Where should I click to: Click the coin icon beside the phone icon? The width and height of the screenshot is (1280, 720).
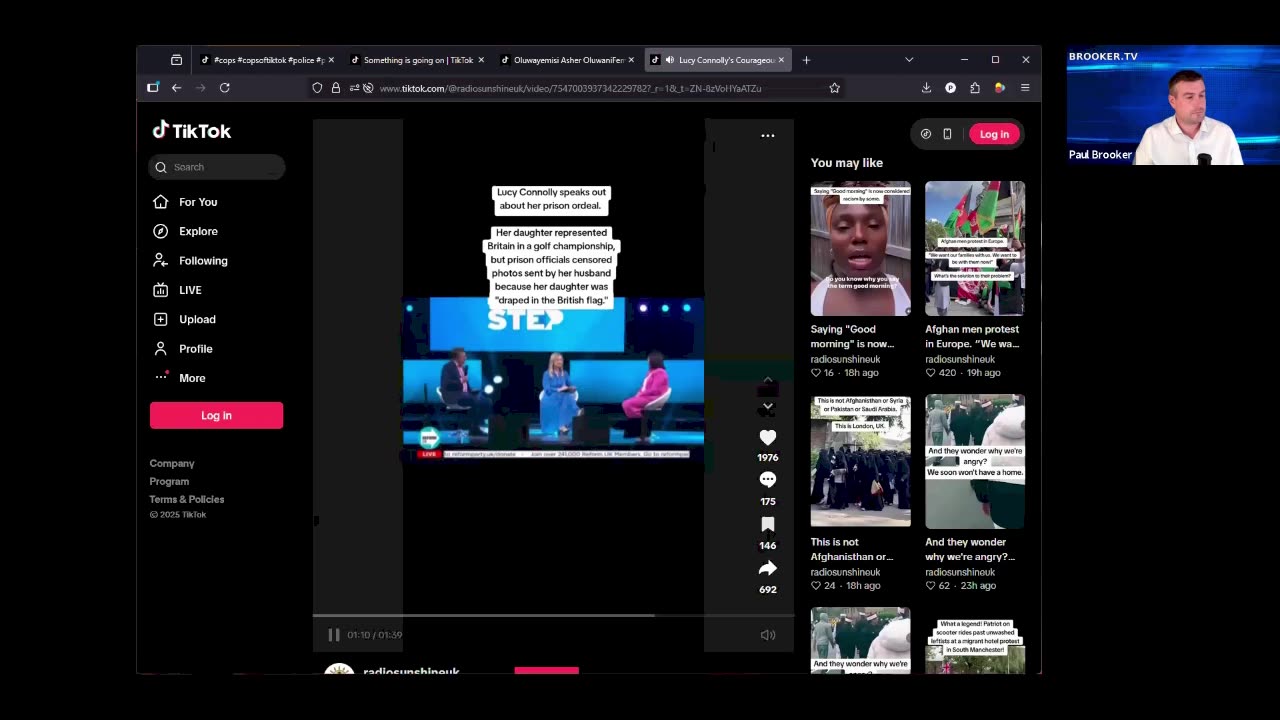[x=926, y=134]
